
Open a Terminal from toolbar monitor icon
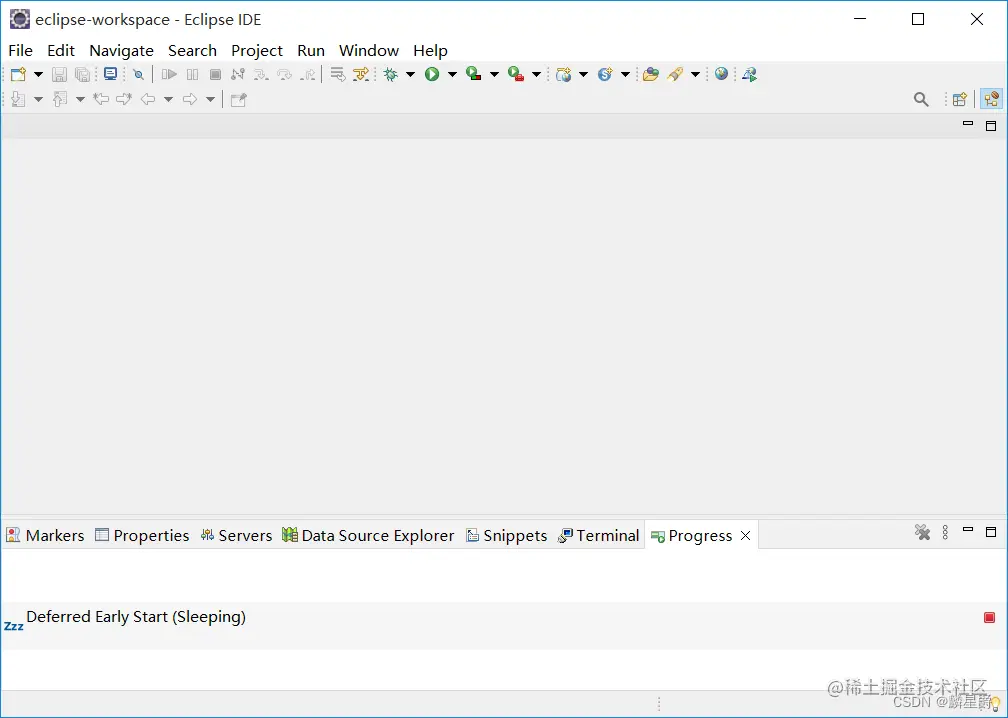111,75
